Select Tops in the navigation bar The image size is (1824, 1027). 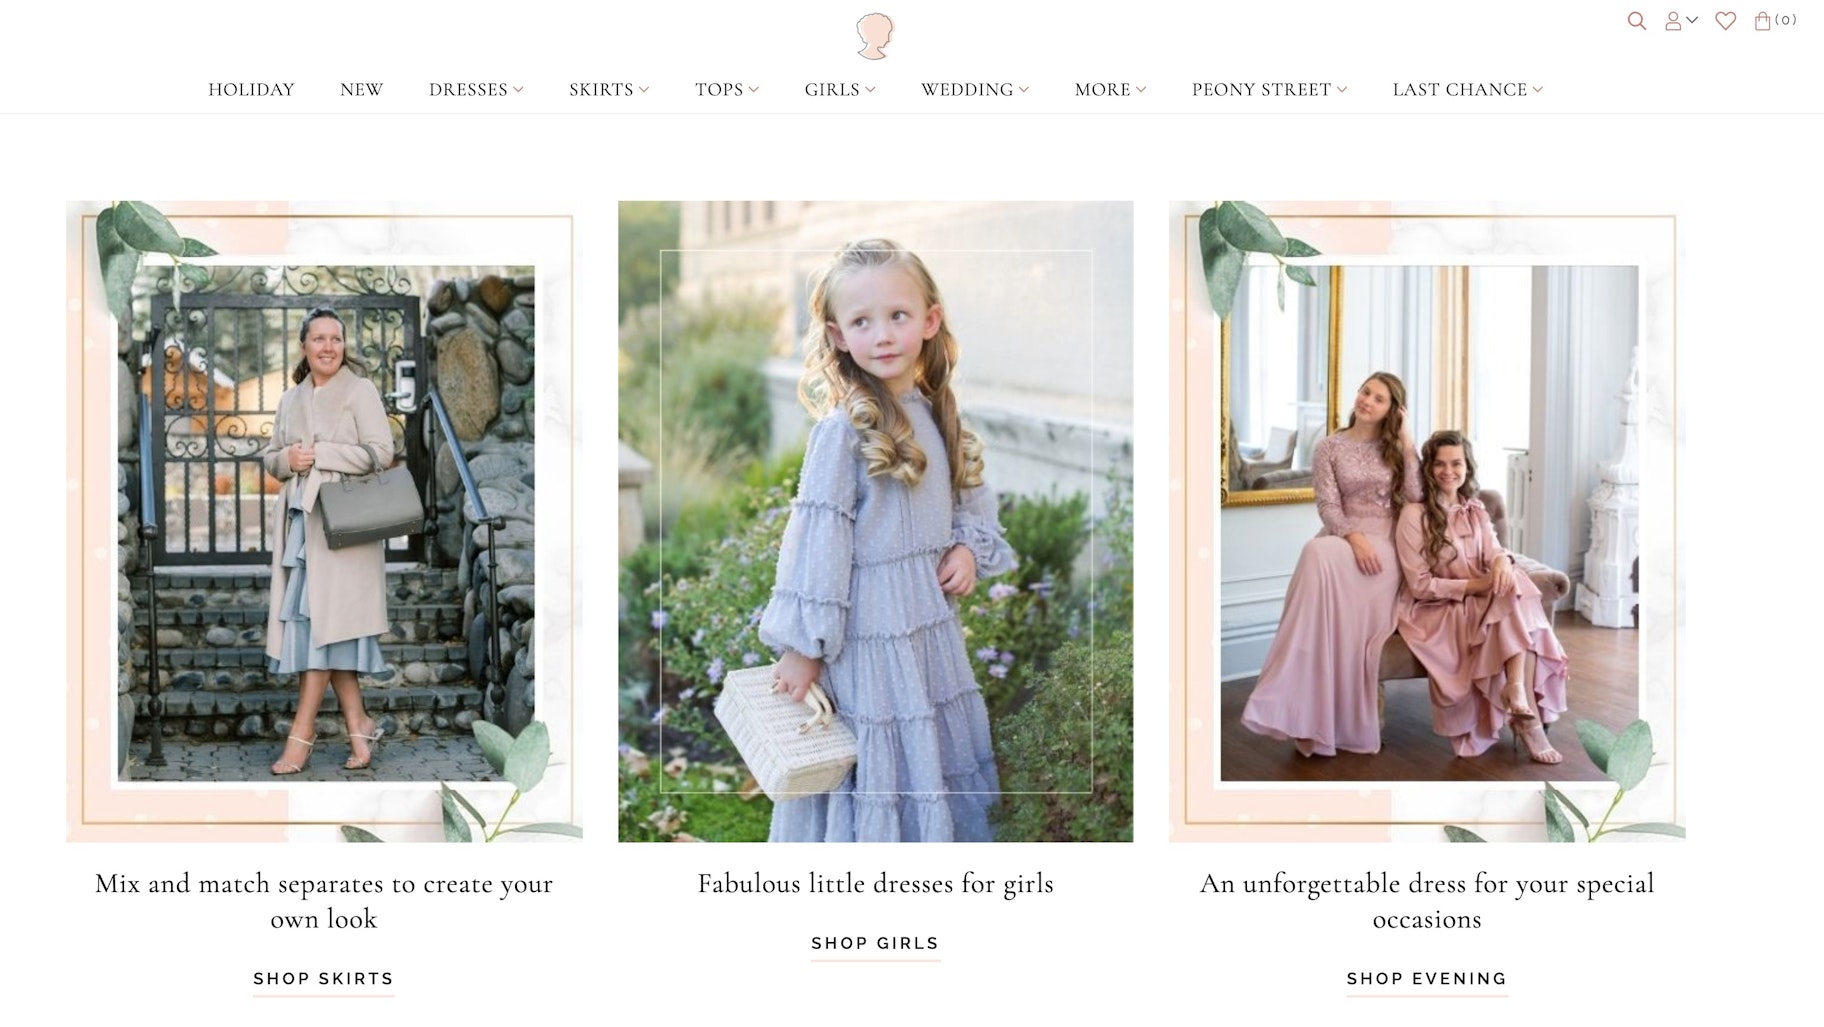[x=719, y=90]
